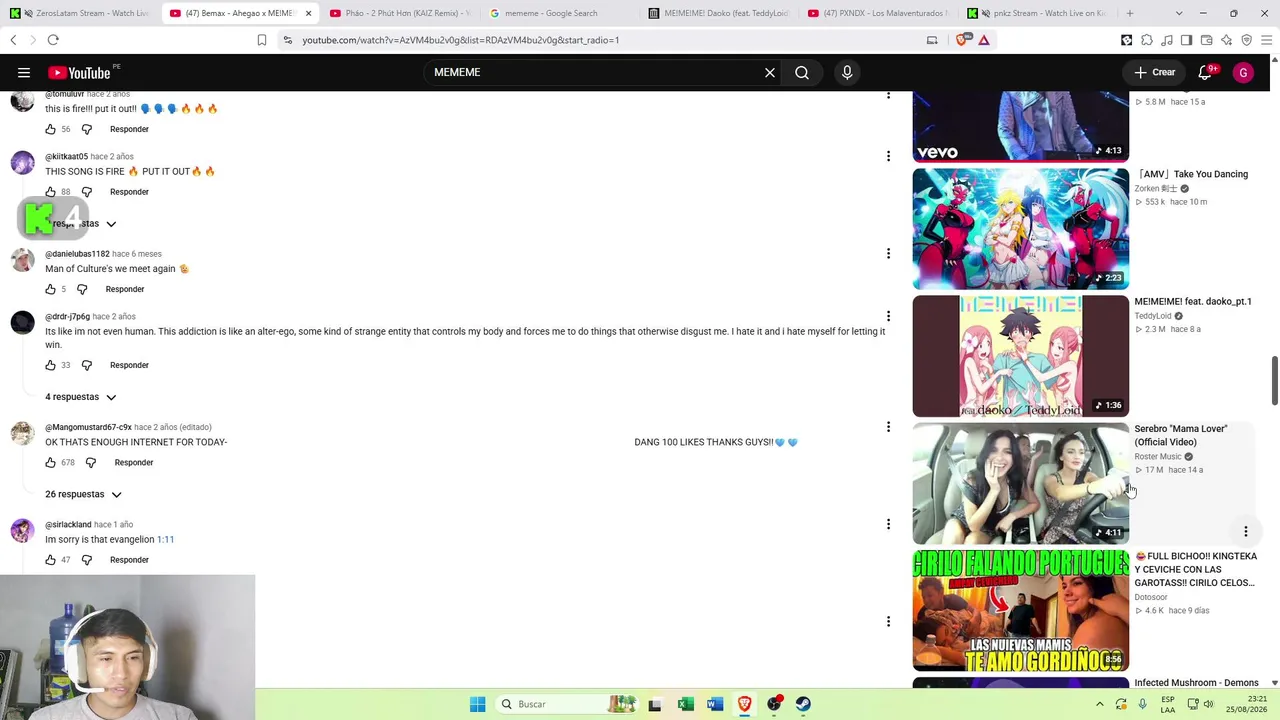Screen dimensions: 1280x720
Task: Like the @tomuluvr comment
Action: click(x=50, y=129)
